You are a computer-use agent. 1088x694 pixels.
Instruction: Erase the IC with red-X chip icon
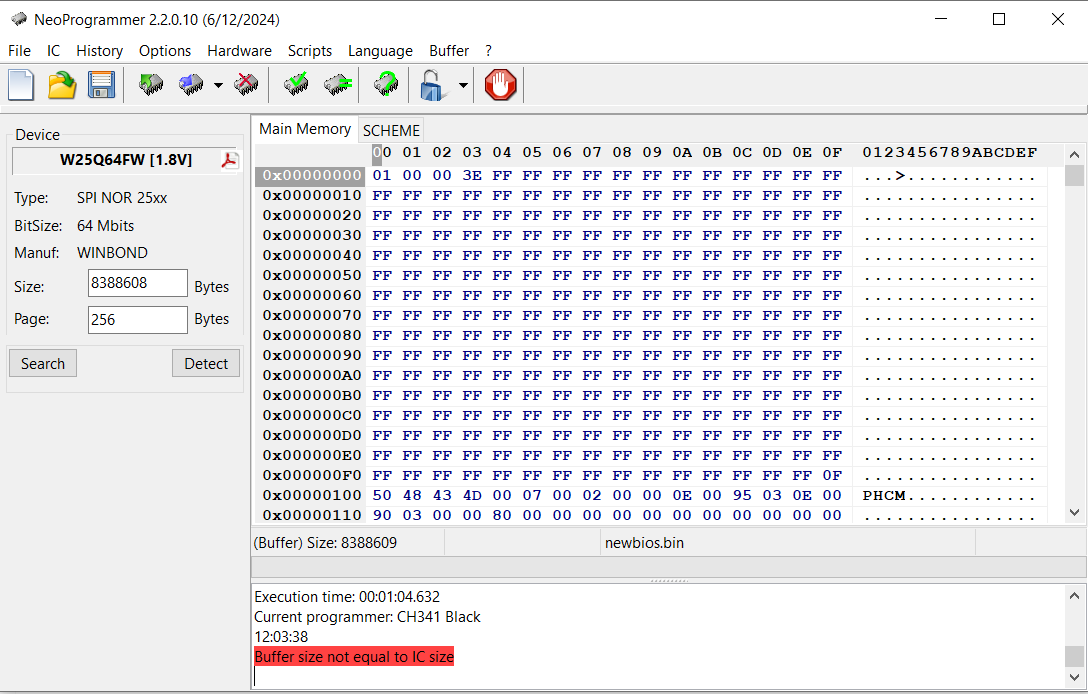tap(246, 85)
